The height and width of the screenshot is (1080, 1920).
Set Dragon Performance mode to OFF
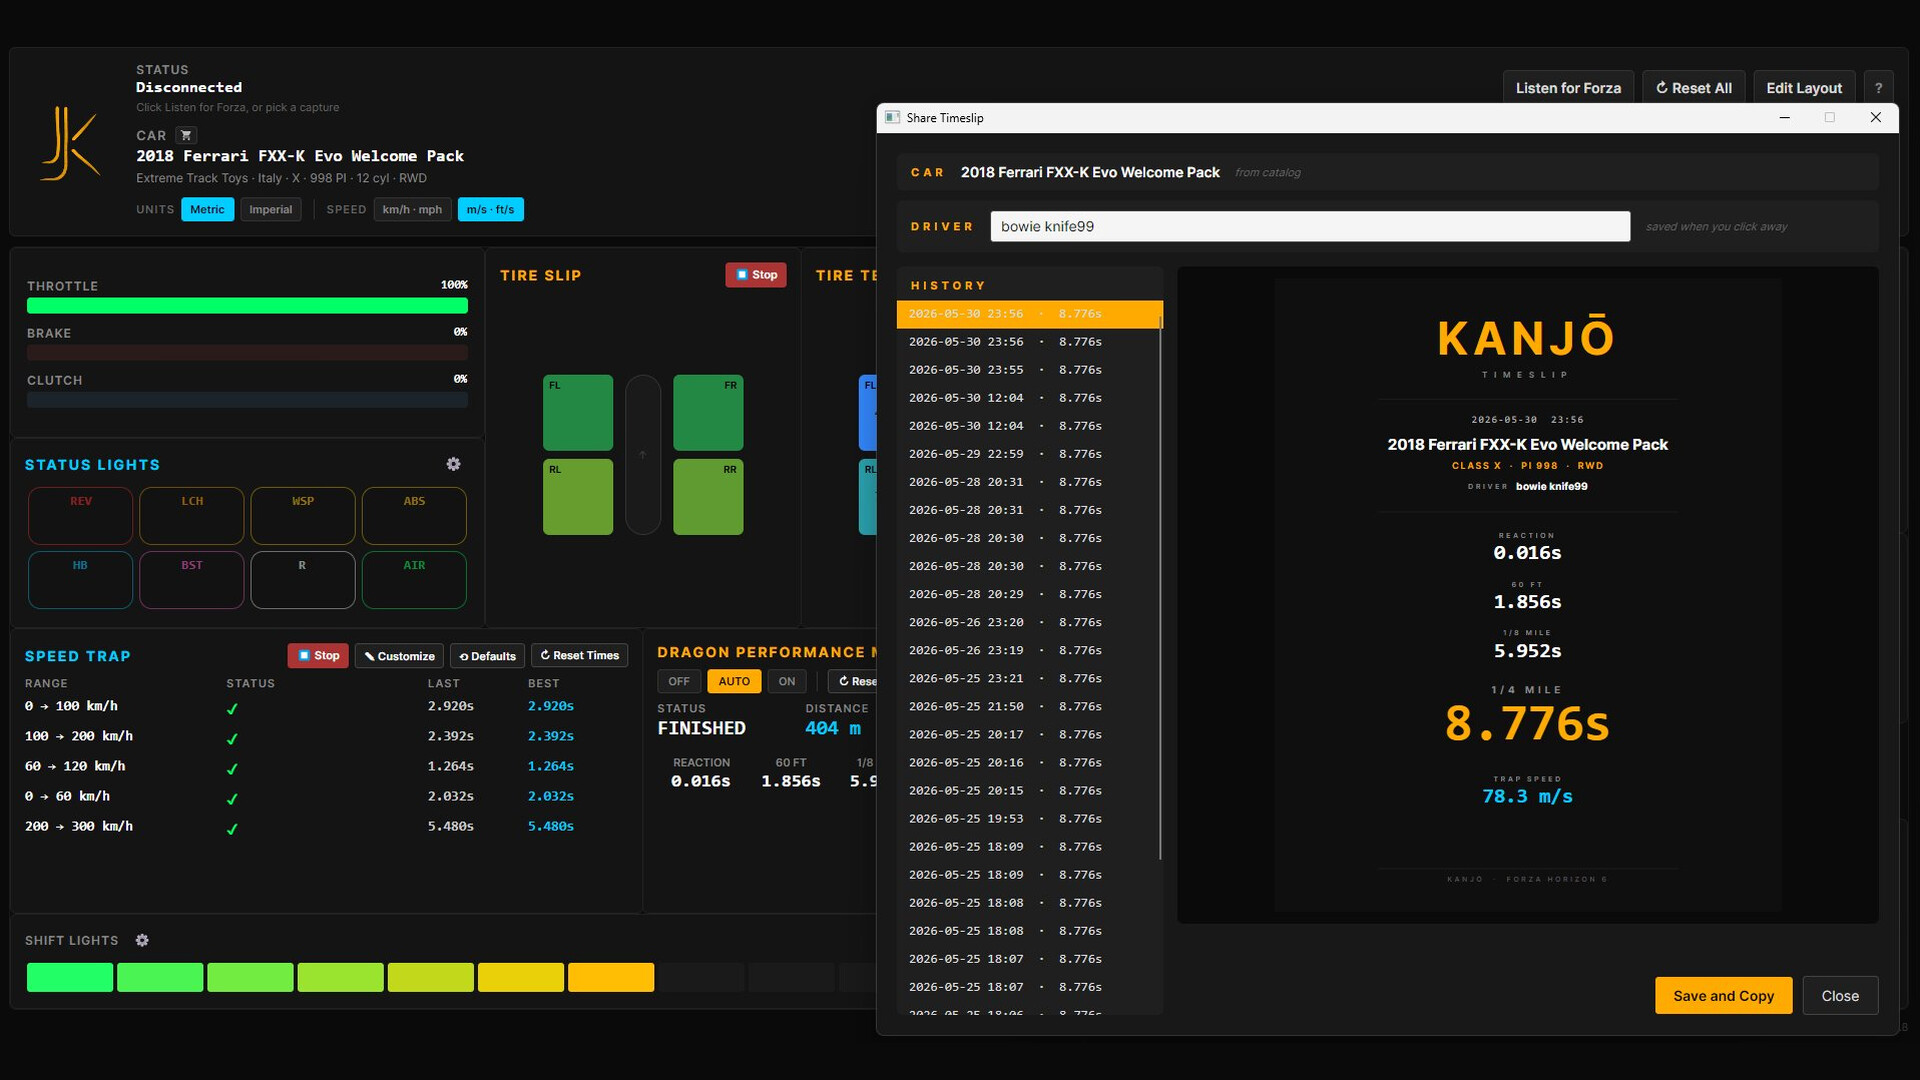click(679, 681)
